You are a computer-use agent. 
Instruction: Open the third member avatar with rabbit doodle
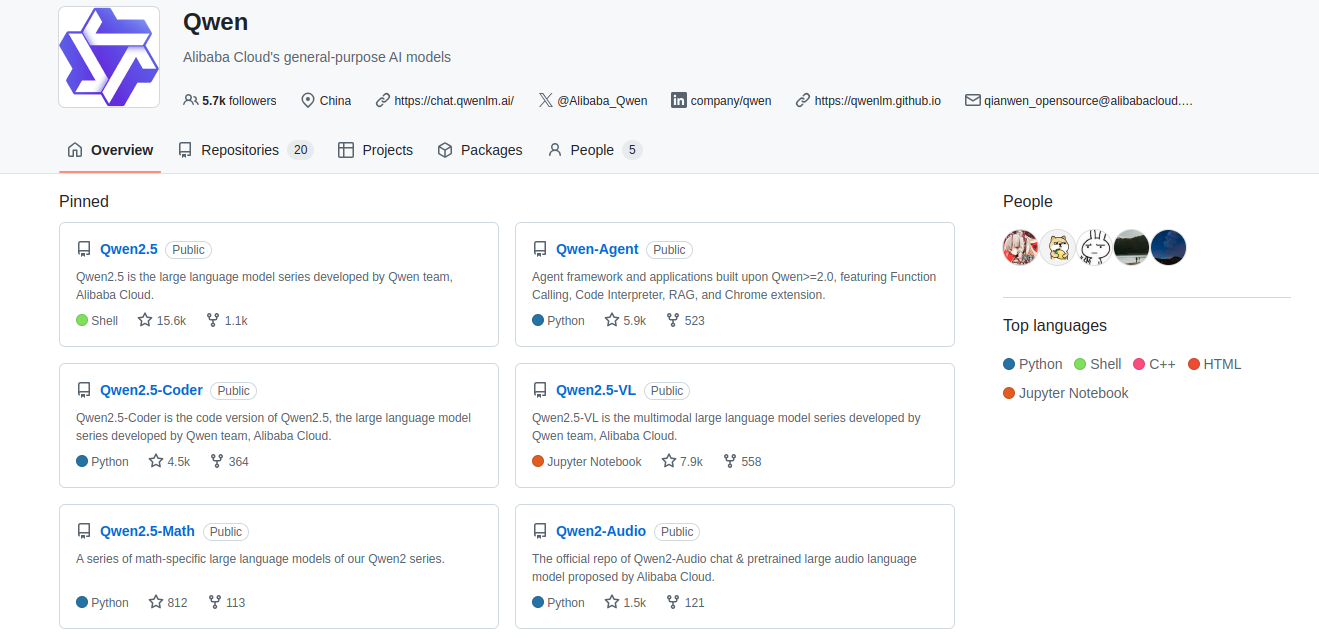point(1095,247)
